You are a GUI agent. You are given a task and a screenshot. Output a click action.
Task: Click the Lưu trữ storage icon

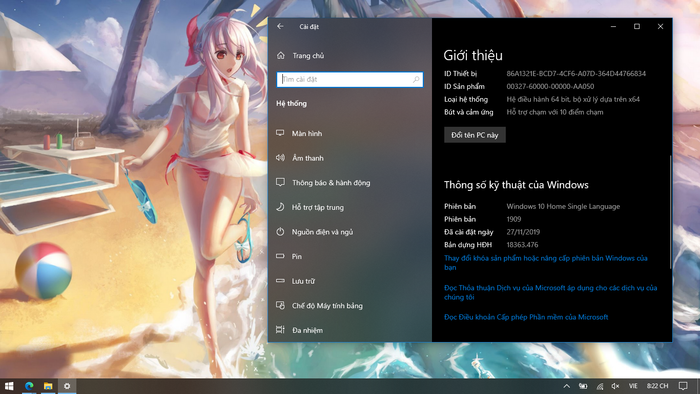[x=280, y=281]
